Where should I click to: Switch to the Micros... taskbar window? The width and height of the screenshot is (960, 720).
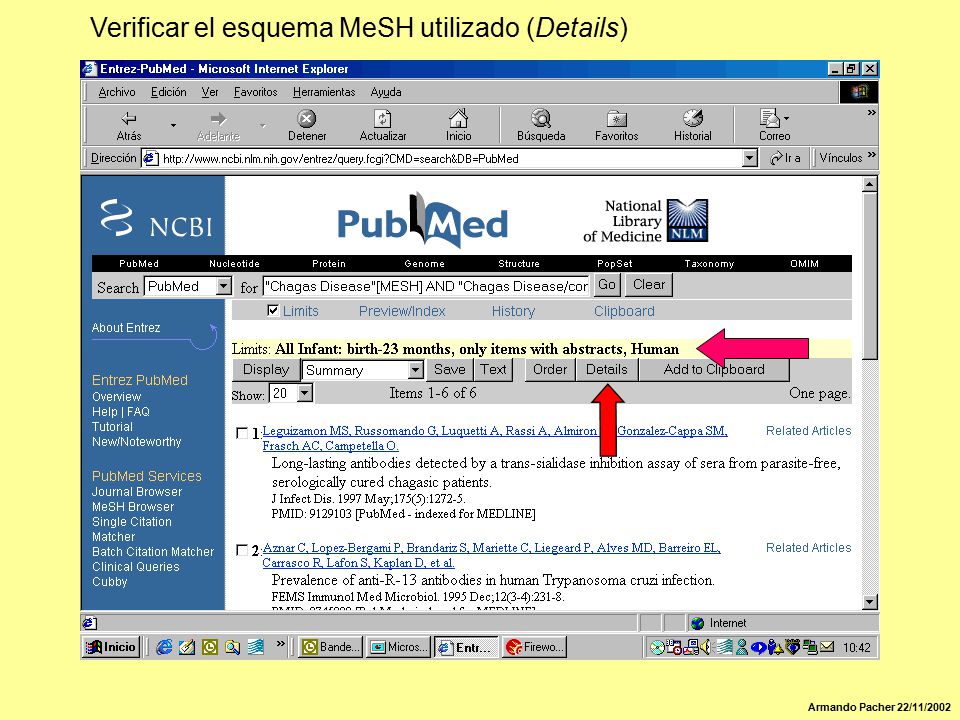pos(399,647)
